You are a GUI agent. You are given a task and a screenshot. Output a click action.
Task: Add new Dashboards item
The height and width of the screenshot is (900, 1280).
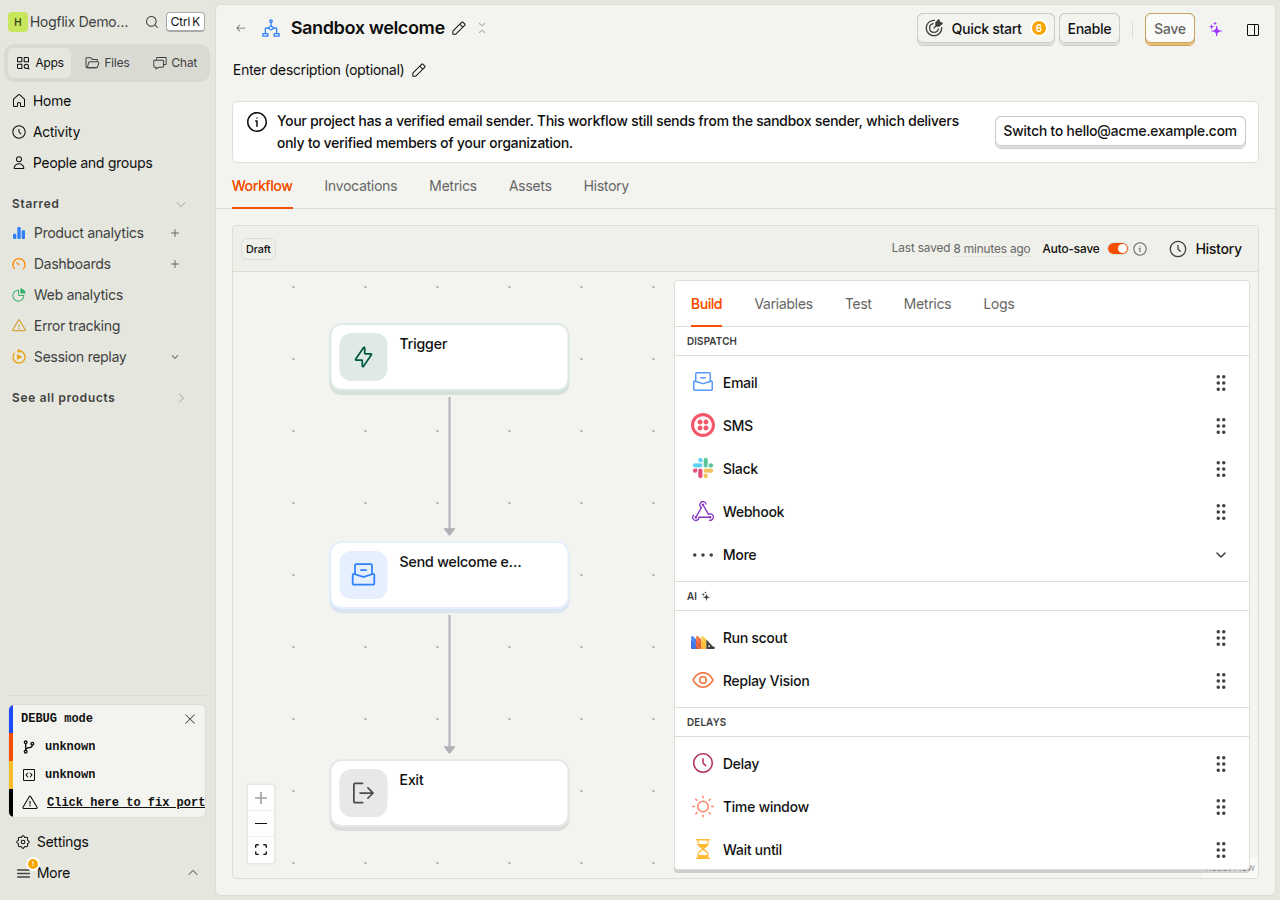tap(175, 264)
